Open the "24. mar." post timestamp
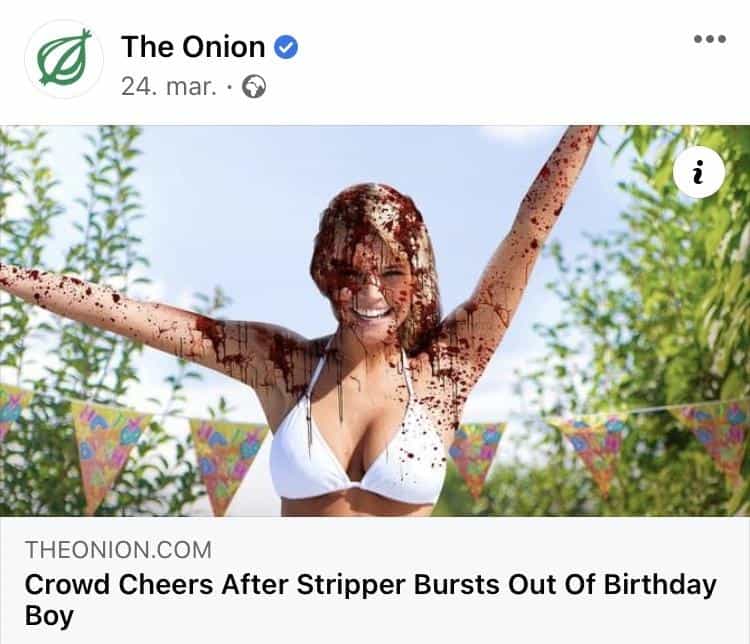Screen dimensions: 750x644 tap(168, 87)
